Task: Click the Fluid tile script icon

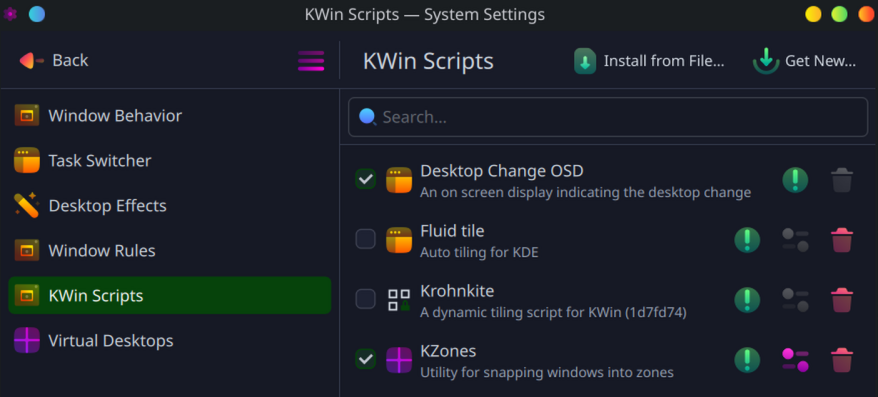Action: click(399, 240)
